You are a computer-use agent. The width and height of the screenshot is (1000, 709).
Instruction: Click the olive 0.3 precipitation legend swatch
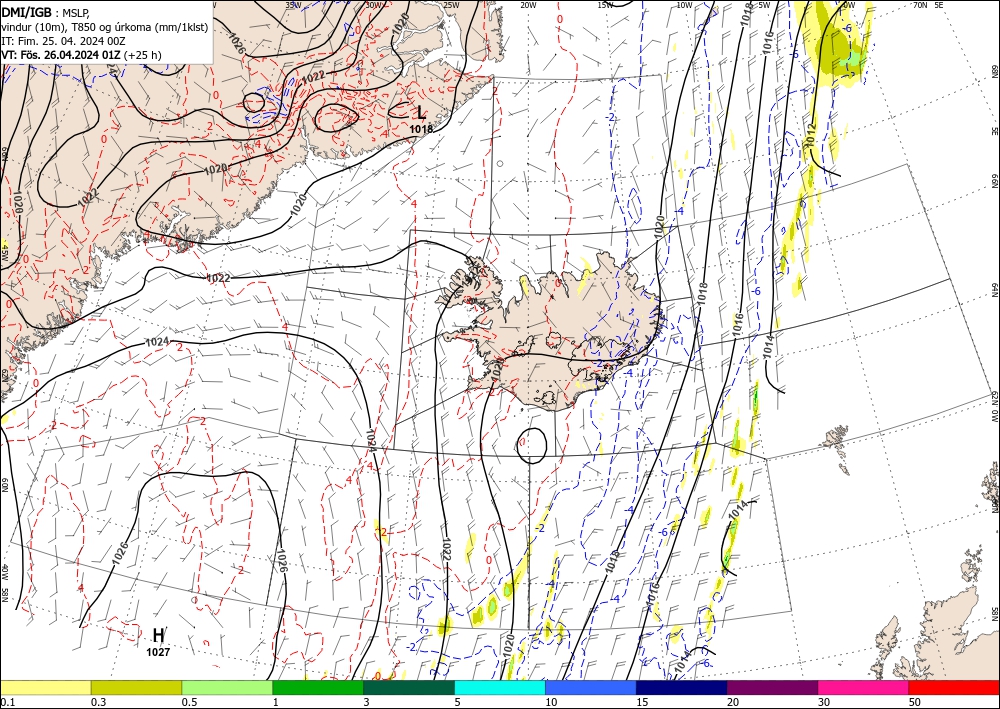136,687
